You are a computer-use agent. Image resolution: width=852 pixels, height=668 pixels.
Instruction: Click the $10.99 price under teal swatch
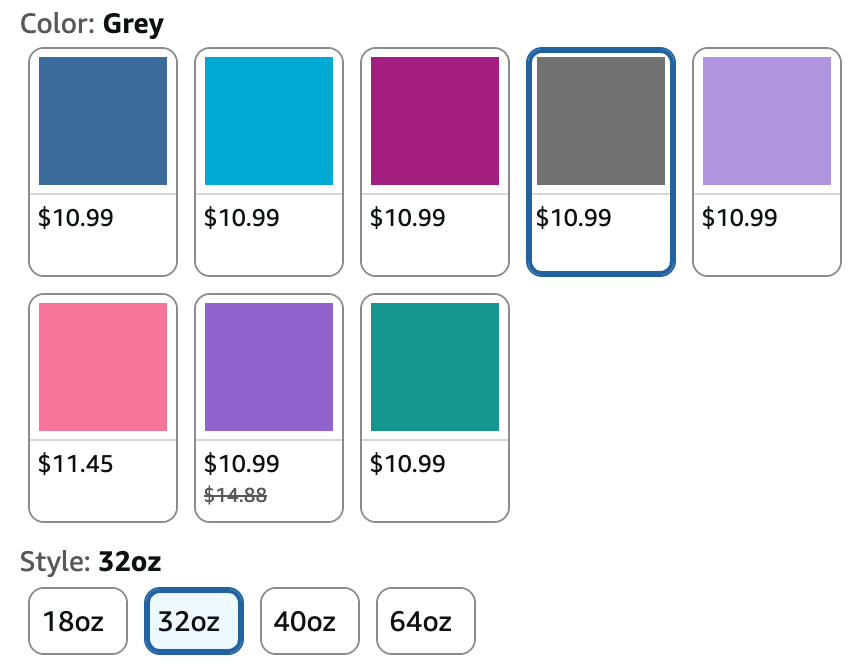(408, 464)
